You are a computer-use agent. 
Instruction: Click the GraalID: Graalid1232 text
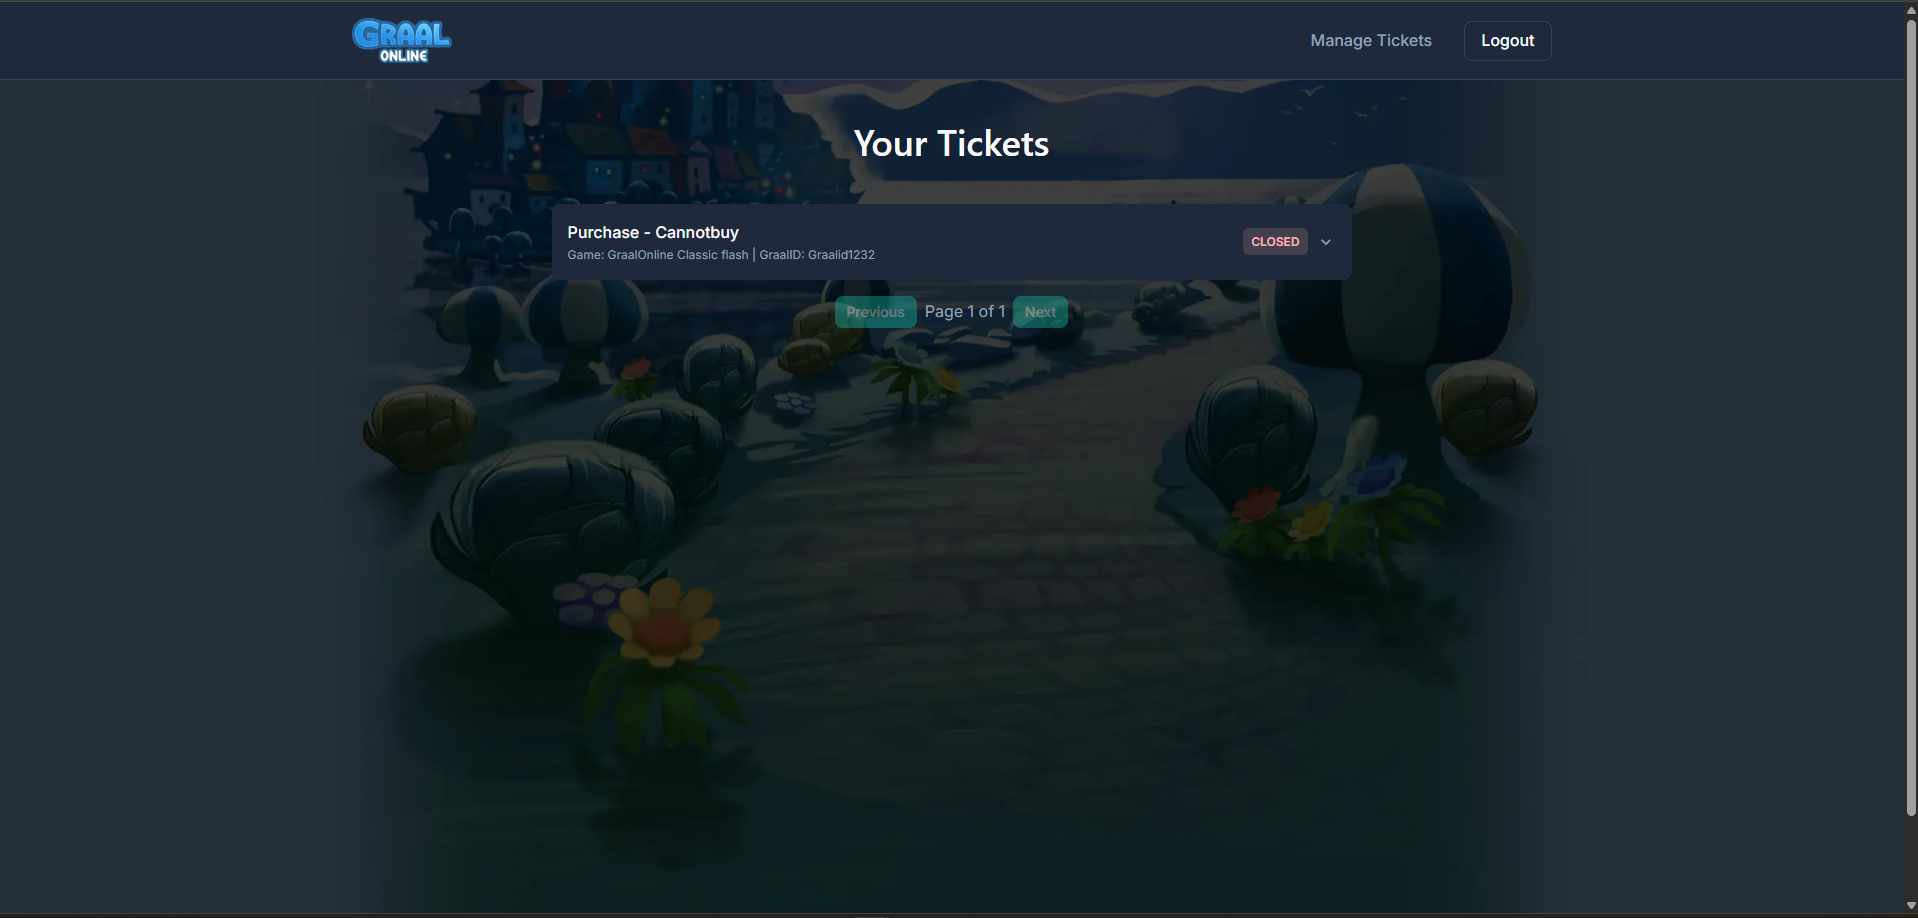(817, 255)
